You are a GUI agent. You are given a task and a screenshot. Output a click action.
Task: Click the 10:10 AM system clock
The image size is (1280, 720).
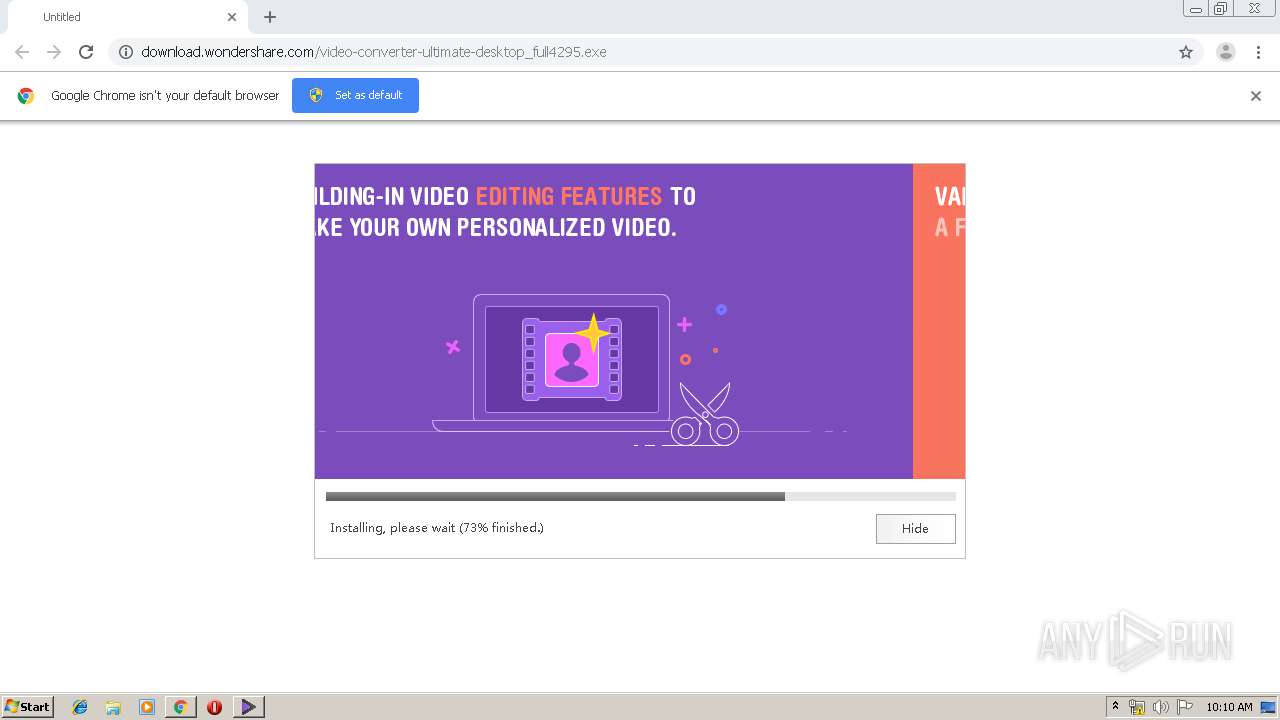point(1229,707)
